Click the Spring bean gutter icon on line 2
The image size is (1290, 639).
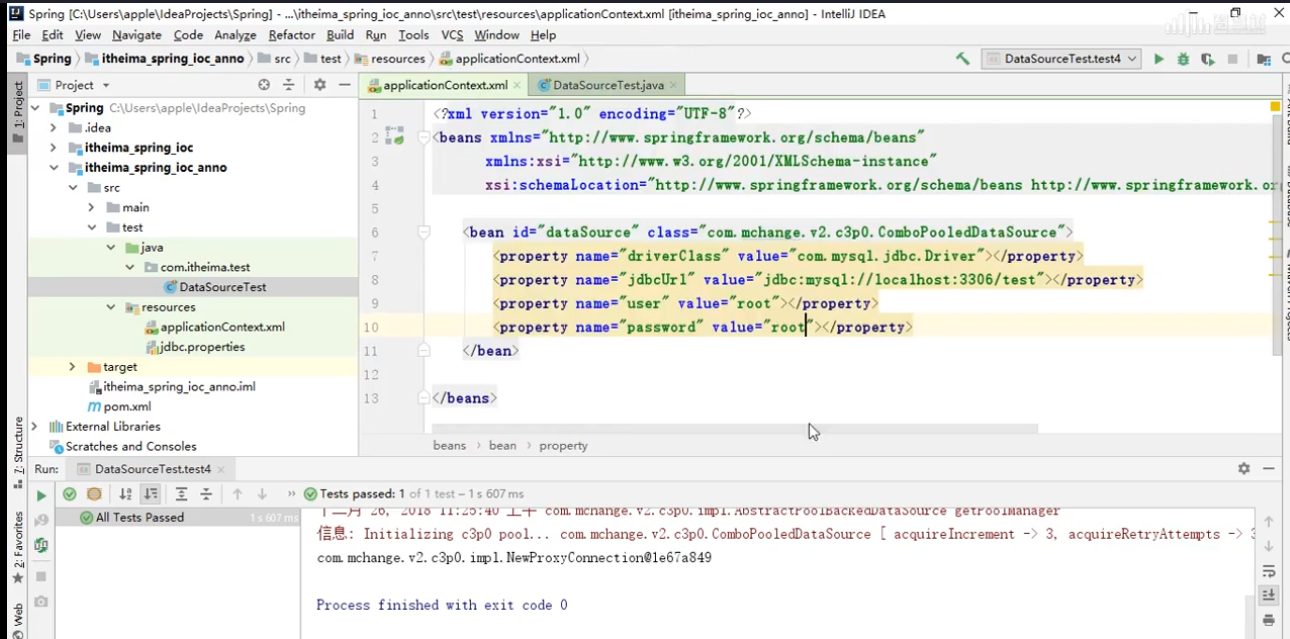click(395, 137)
